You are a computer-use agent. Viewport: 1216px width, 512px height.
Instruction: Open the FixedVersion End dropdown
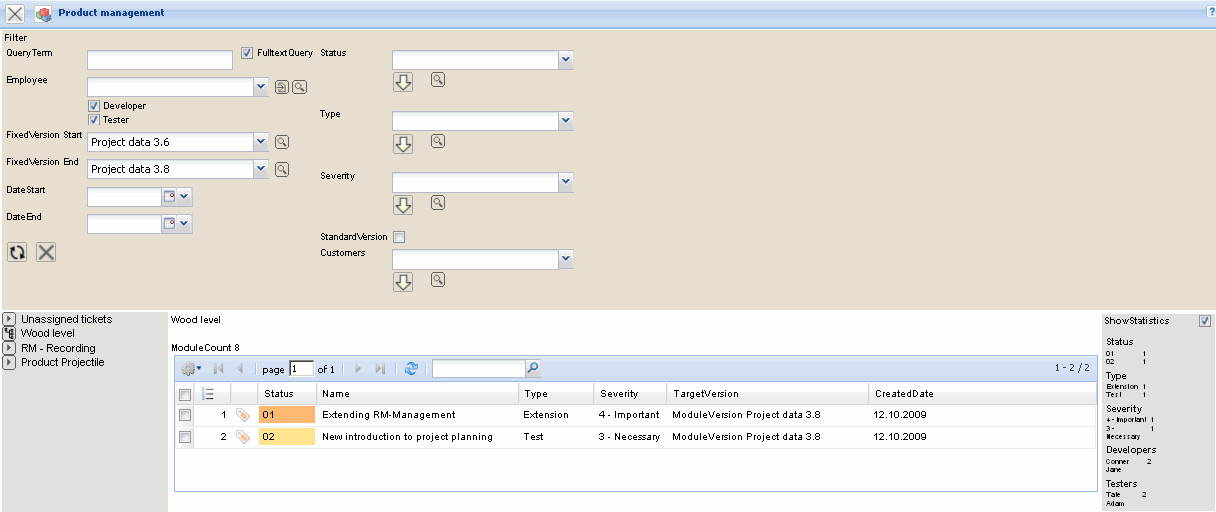click(261, 169)
